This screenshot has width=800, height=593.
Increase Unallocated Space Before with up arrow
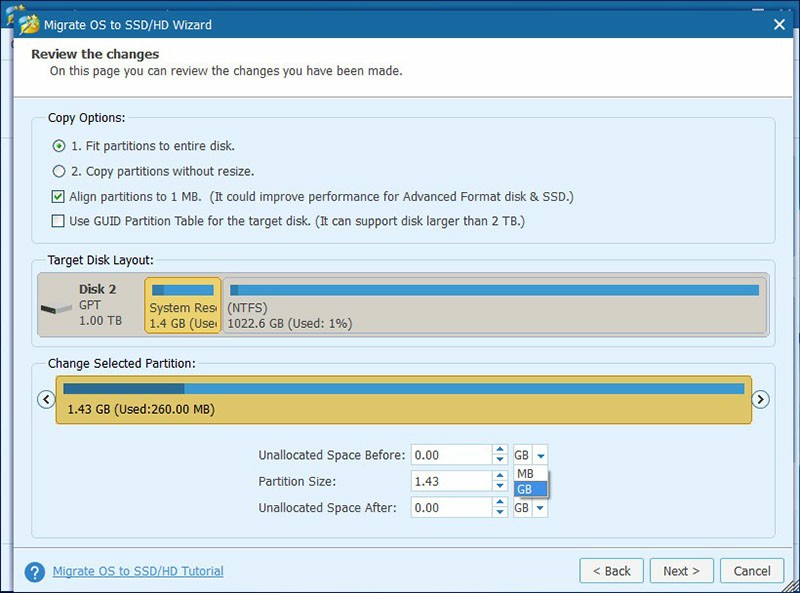pos(500,450)
